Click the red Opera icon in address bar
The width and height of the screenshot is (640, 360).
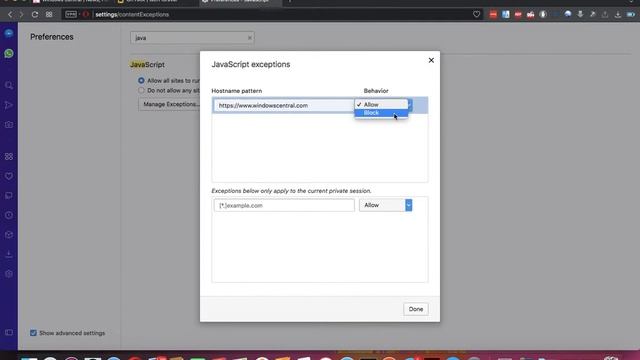coord(86,14)
